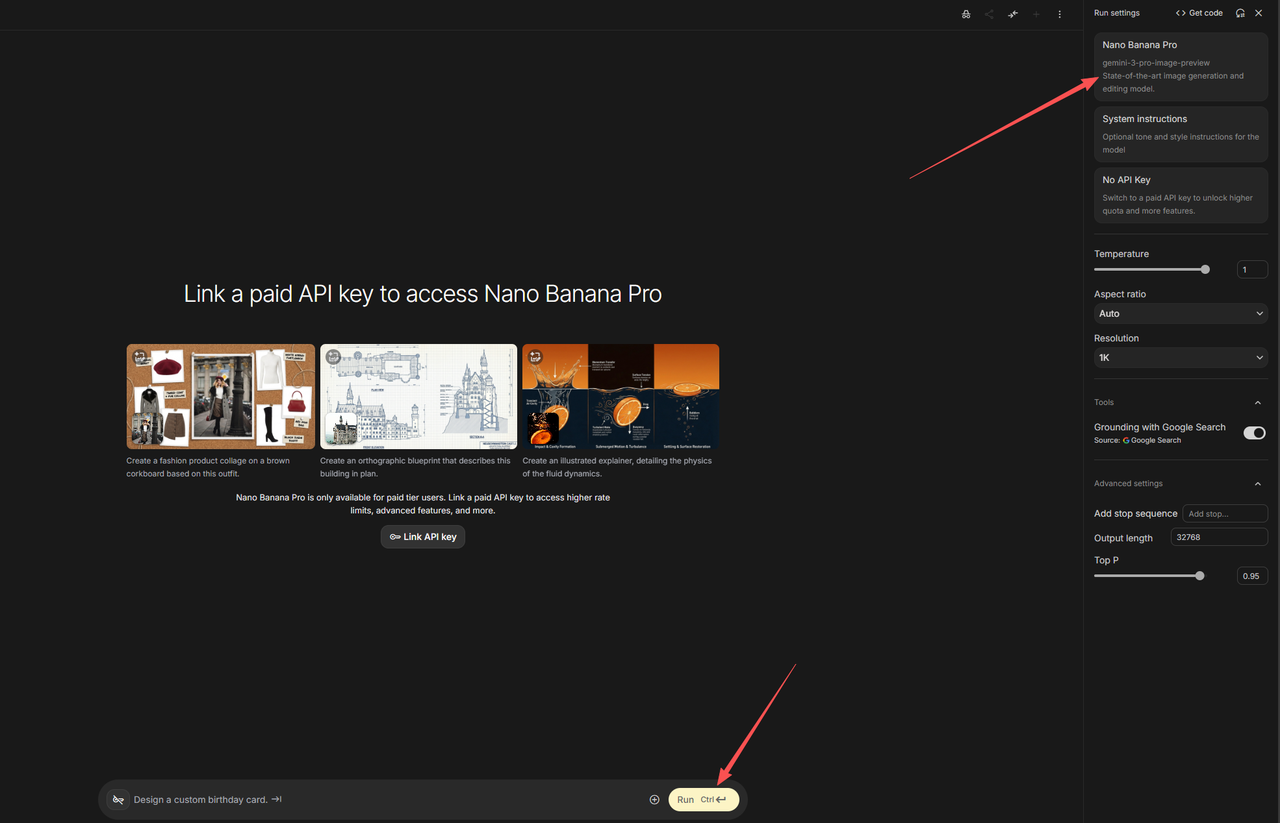1280x823 pixels.
Task: Click the Temperature slider handle
Action: coord(1205,270)
